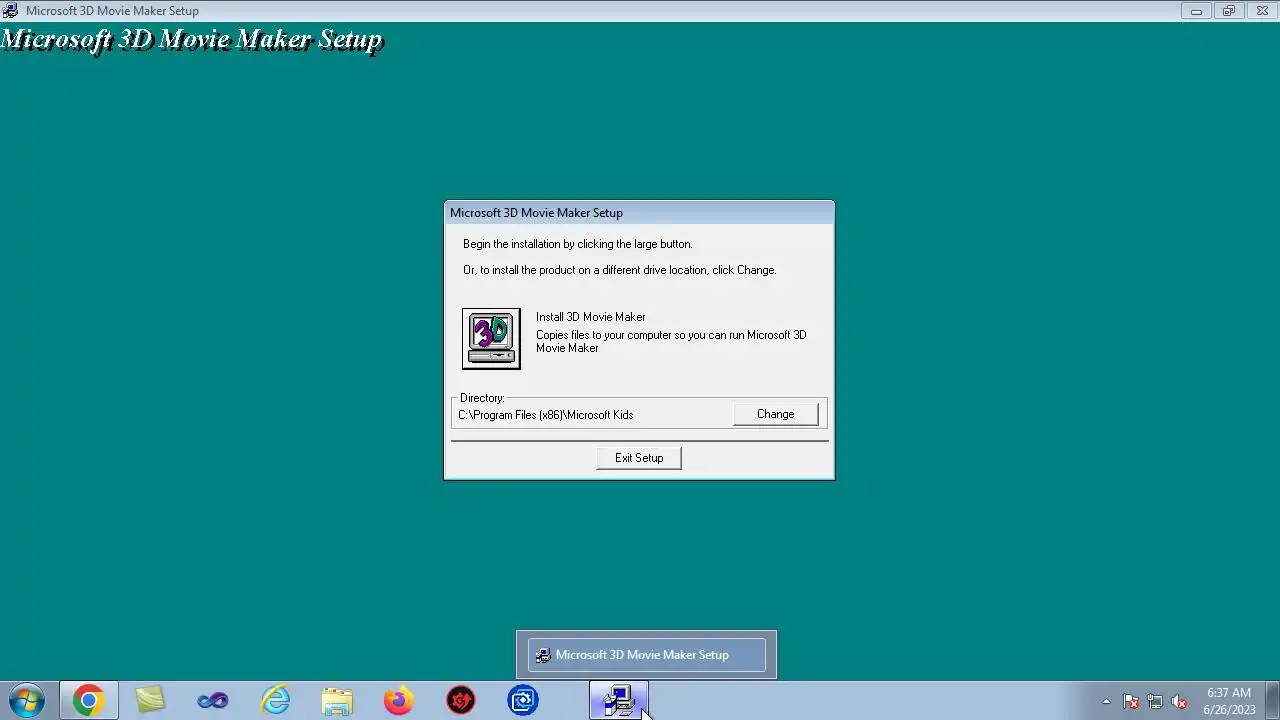Screen dimensions: 1280x720
Task: Open the green notes app in taskbar
Action: 150,701
